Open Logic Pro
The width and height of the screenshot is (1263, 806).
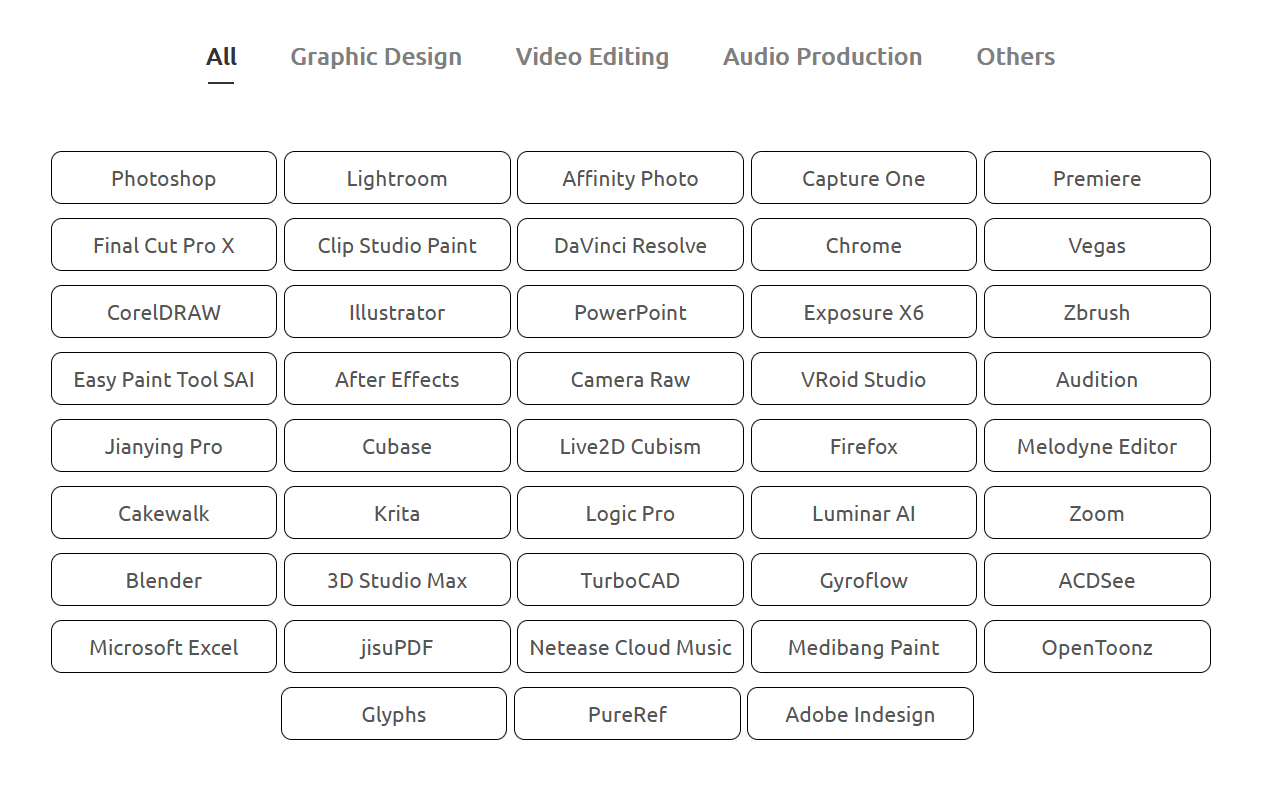[x=630, y=513]
